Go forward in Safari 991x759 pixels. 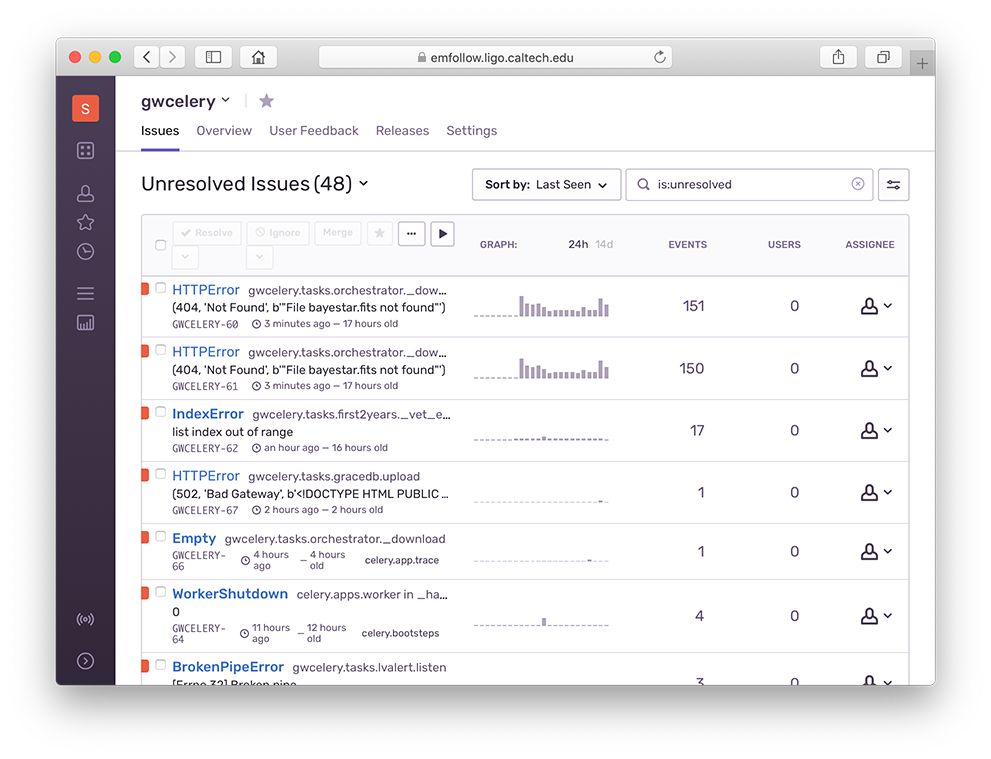[172, 58]
